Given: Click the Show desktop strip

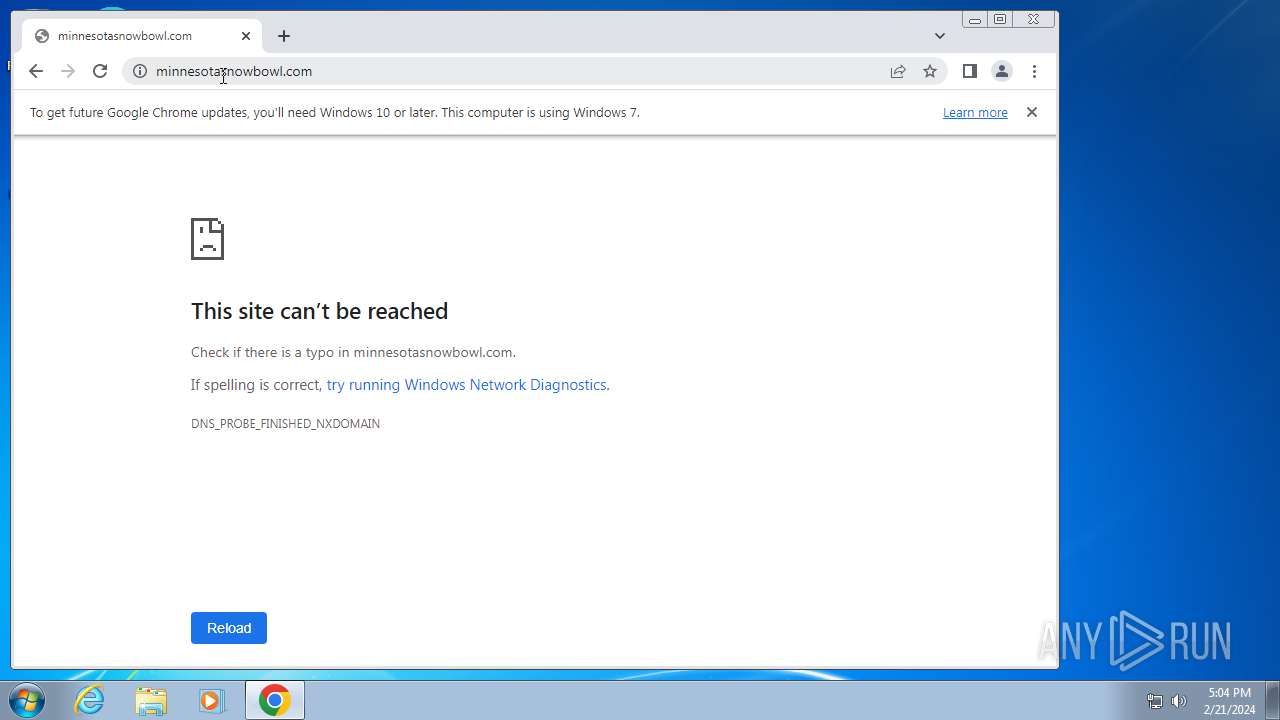Looking at the screenshot, I should [1272, 701].
